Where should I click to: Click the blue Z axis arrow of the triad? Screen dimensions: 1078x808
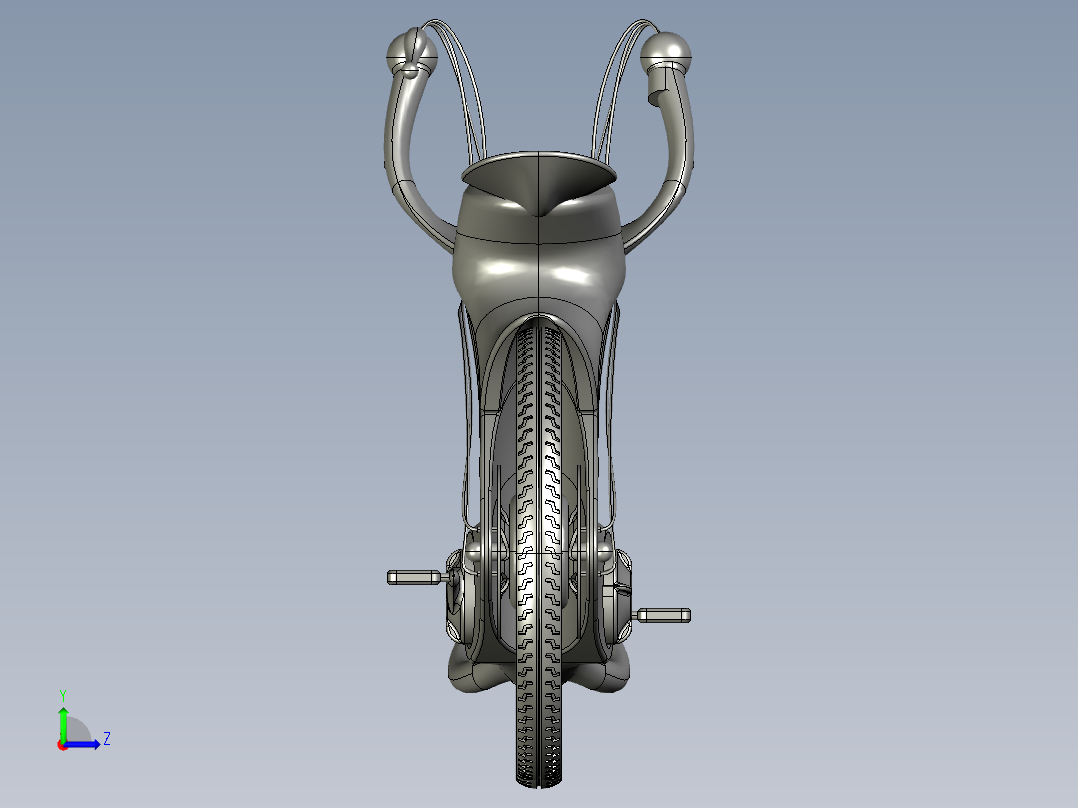pyautogui.click(x=83, y=744)
